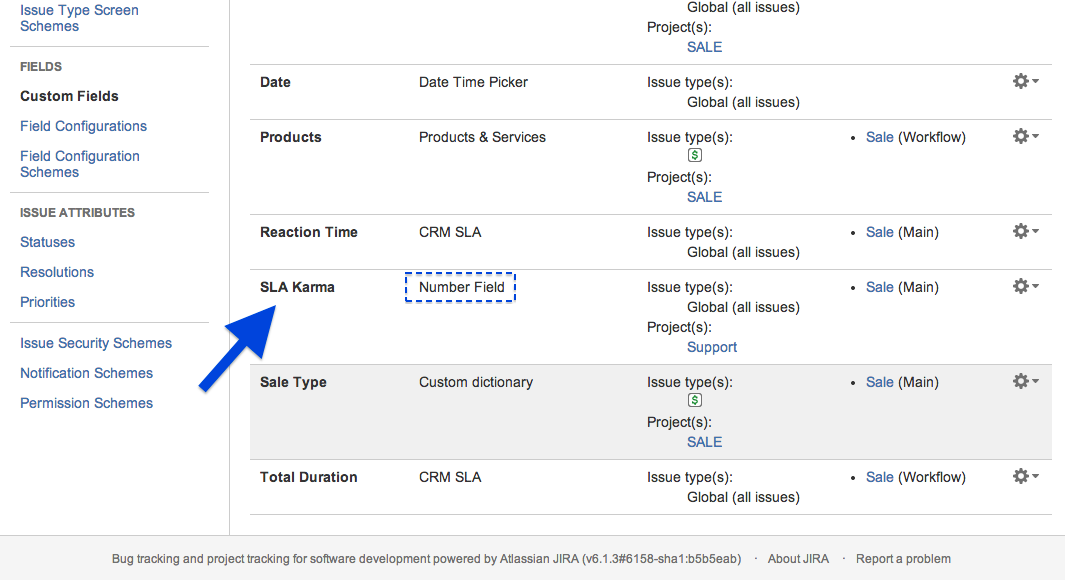Open gear menu for SLA Karma field
The width and height of the screenshot is (1065, 580).
tap(1025, 286)
